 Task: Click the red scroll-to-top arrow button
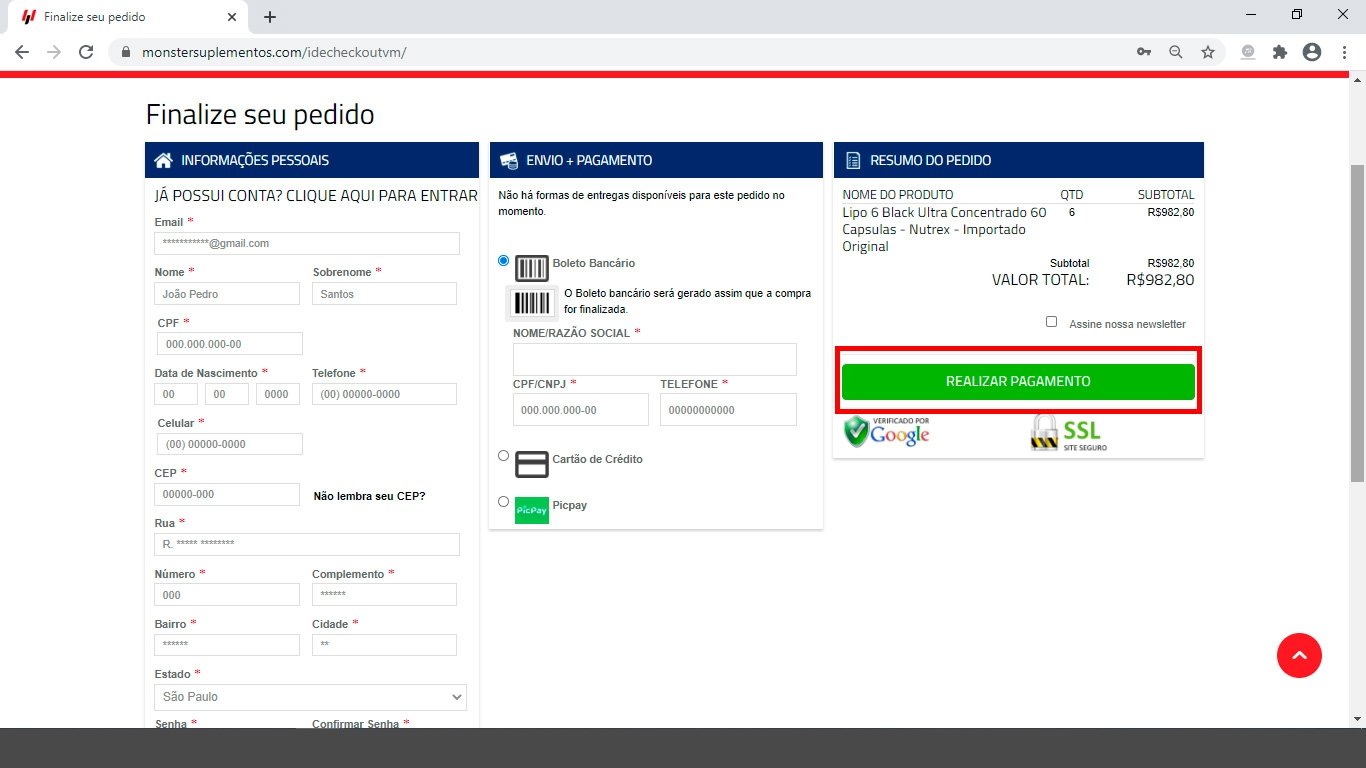1299,655
